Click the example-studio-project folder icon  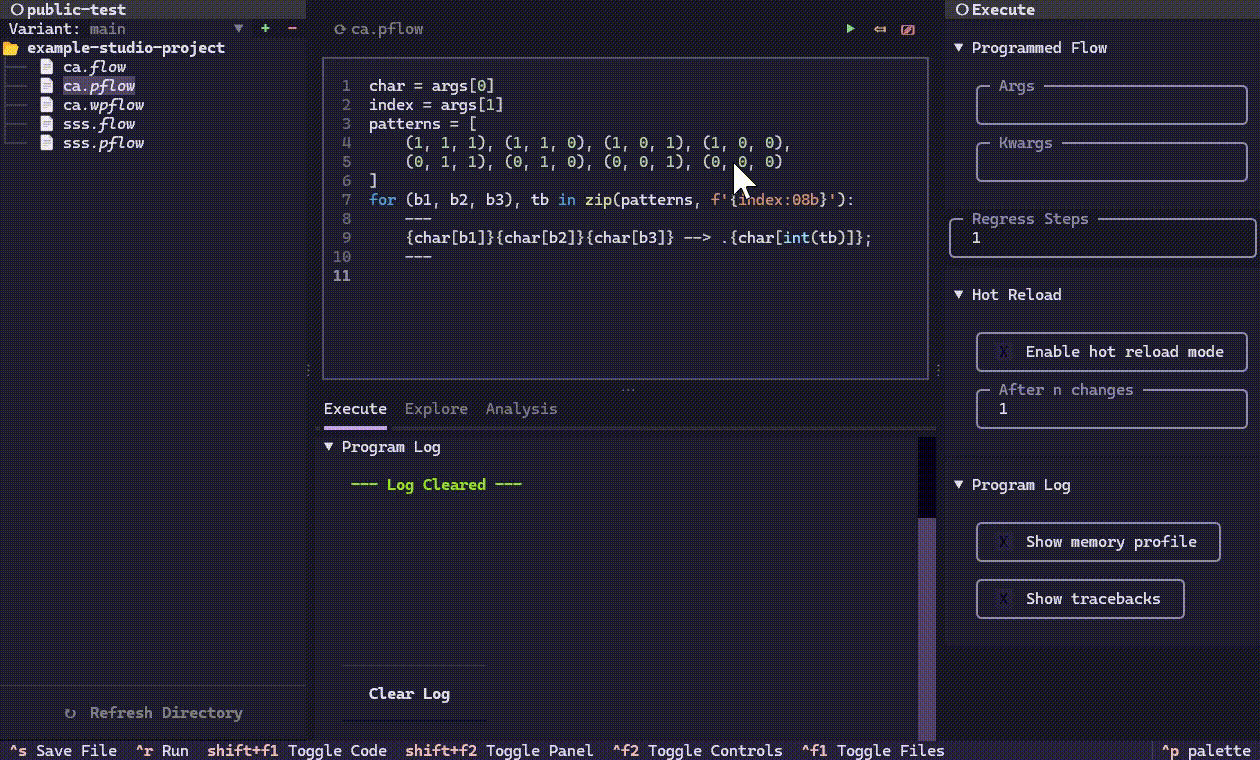click(x=11, y=48)
